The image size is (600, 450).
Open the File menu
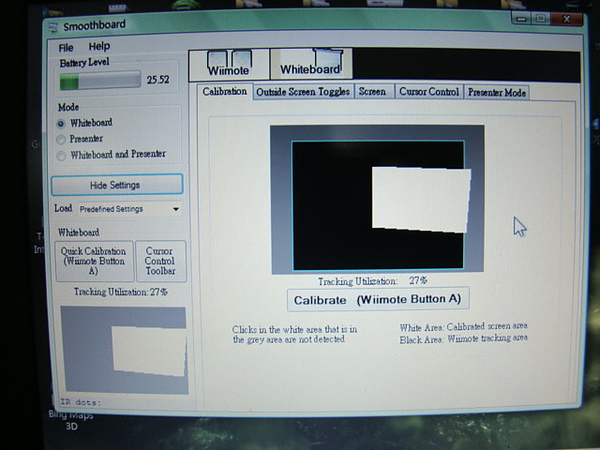coord(65,48)
